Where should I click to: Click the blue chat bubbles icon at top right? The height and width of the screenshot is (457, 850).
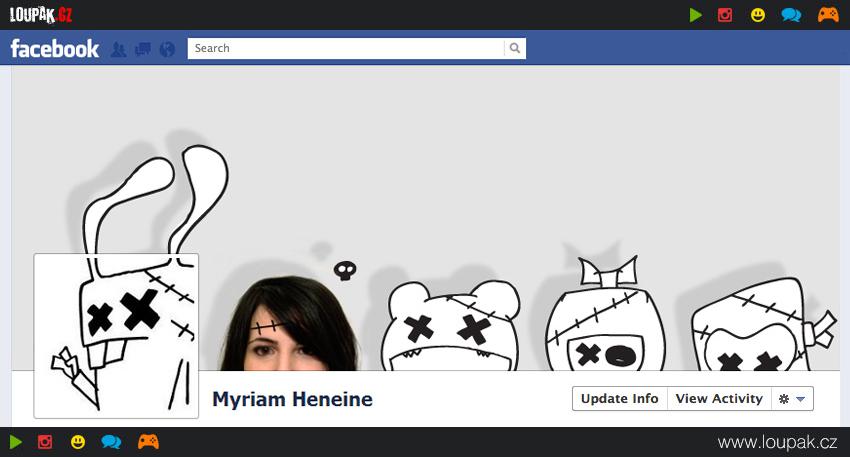[x=791, y=14]
